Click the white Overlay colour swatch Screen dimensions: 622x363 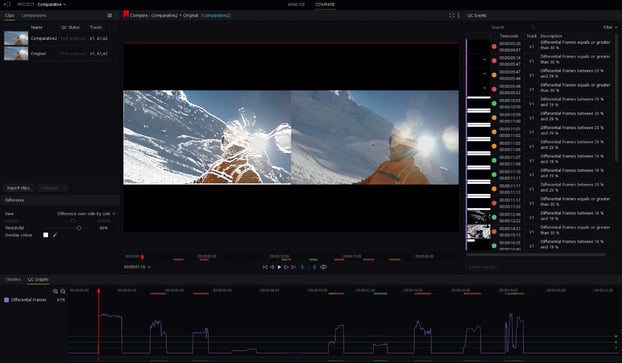coord(46,235)
